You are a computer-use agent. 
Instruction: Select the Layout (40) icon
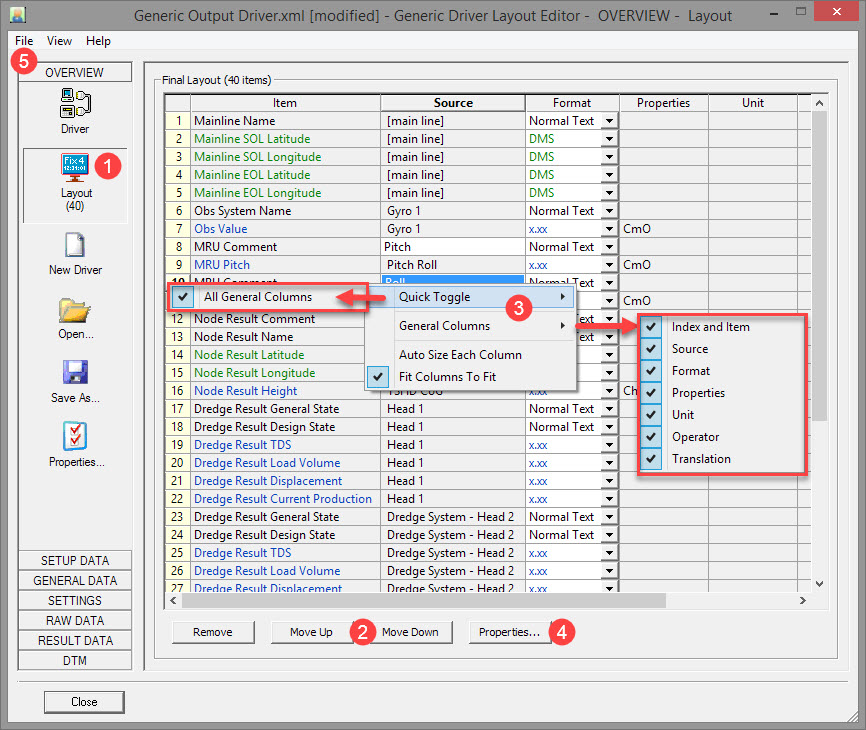75,165
